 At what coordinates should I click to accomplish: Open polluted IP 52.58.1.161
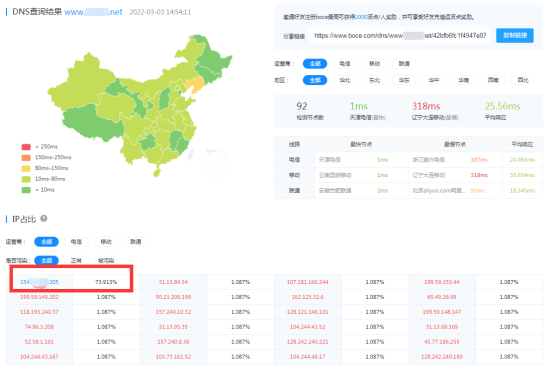(x=39, y=342)
